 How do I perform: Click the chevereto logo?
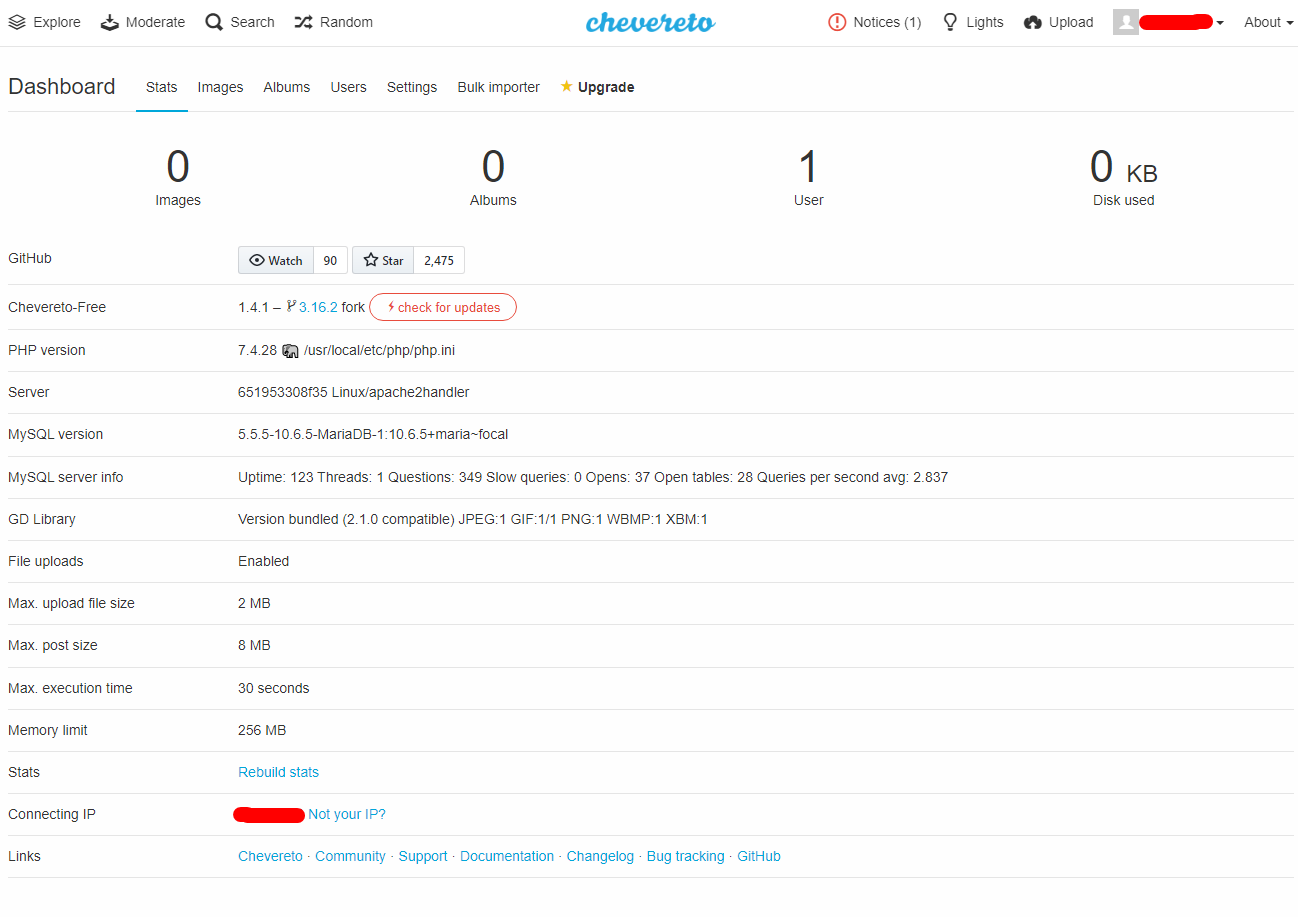tap(650, 21)
